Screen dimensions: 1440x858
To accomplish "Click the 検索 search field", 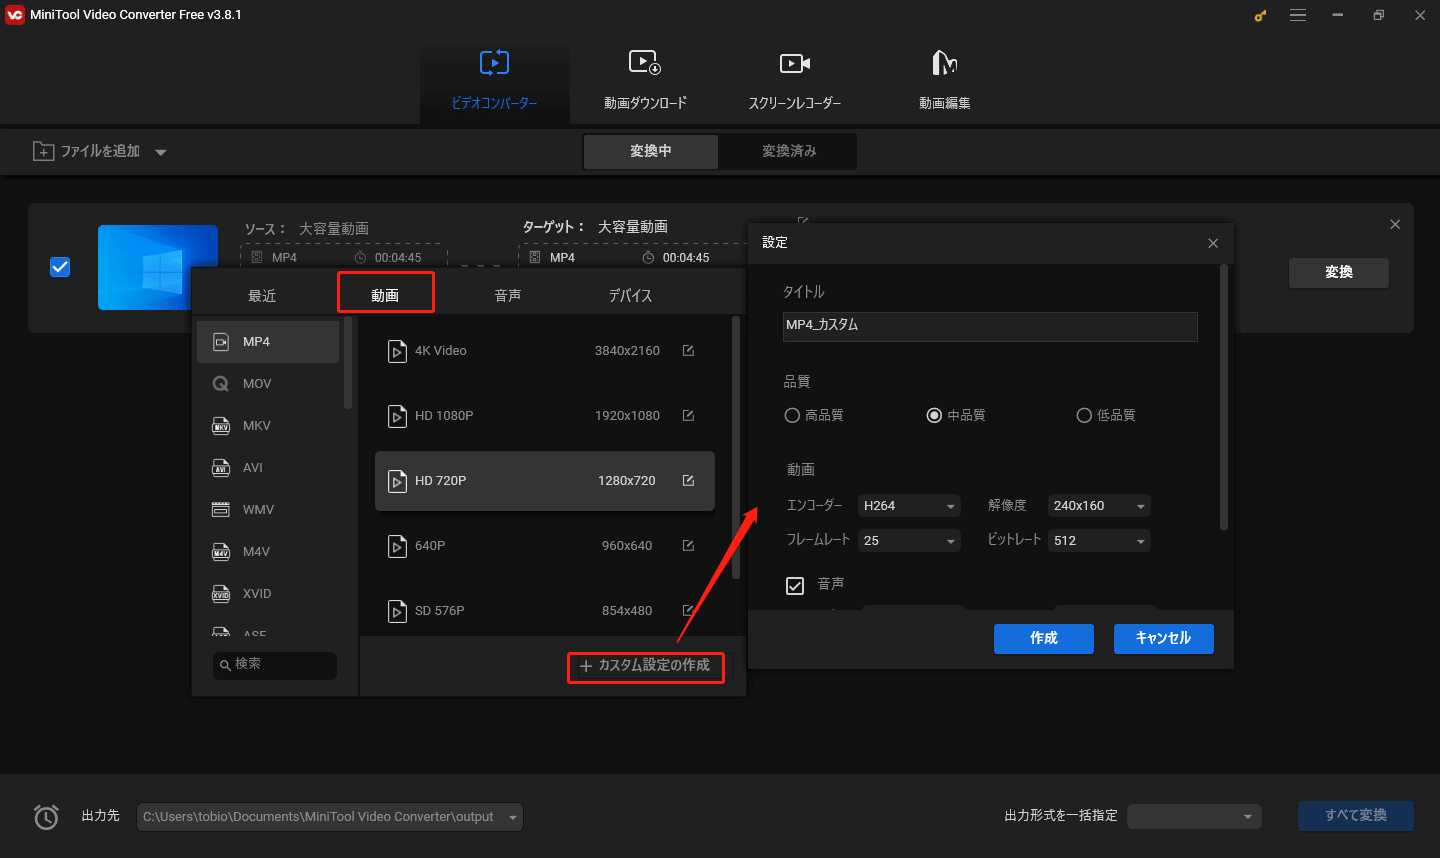I will tap(275, 665).
